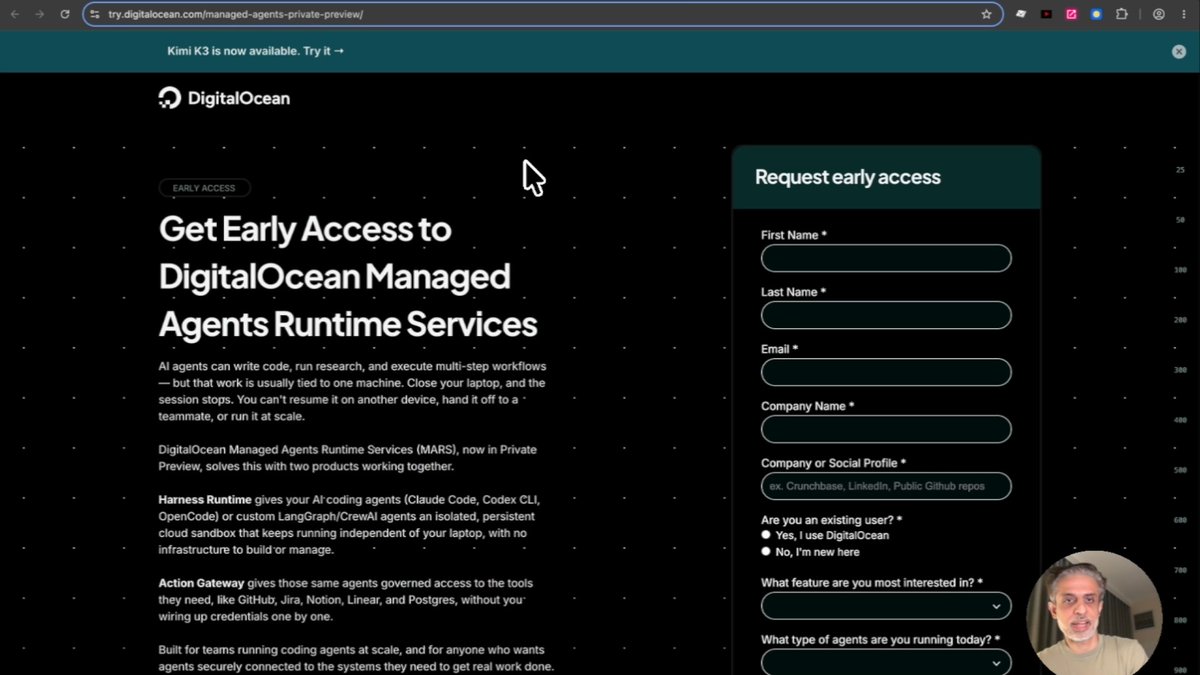This screenshot has width=1200, height=675.
Task: Open site info icon in address bar
Action: tap(95, 14)
